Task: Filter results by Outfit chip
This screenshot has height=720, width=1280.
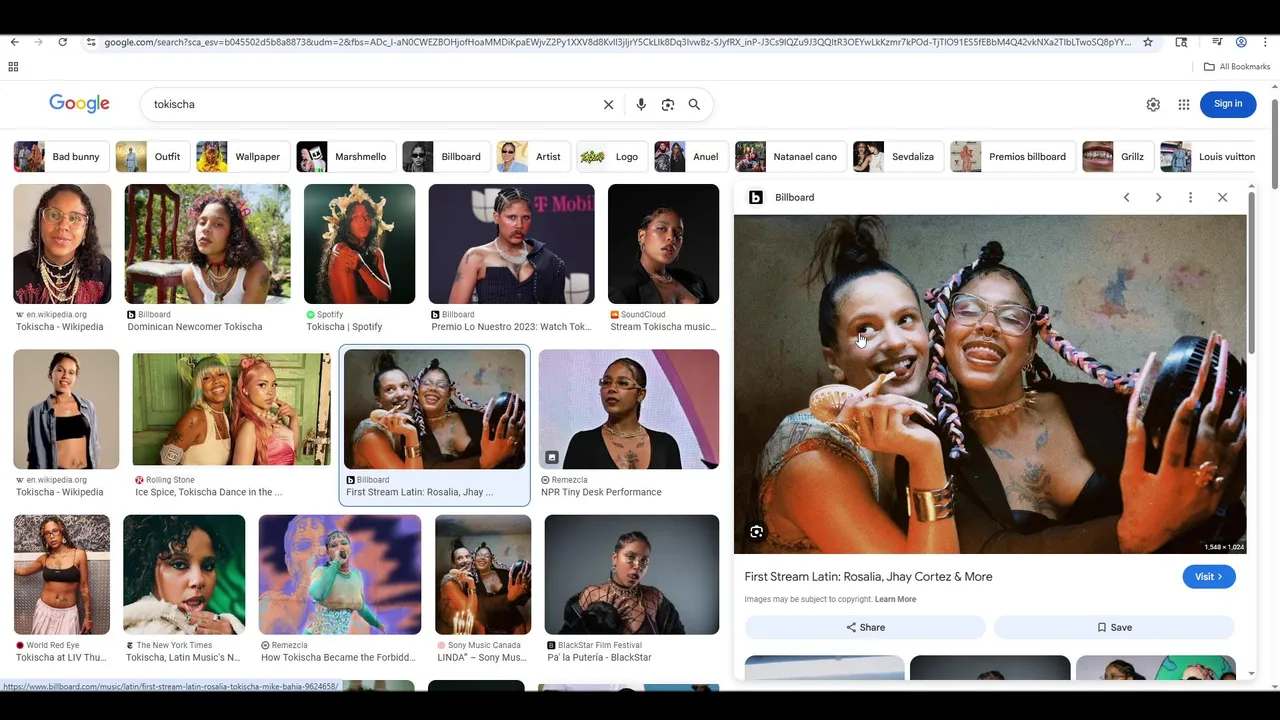Action: tap(151, 157)
